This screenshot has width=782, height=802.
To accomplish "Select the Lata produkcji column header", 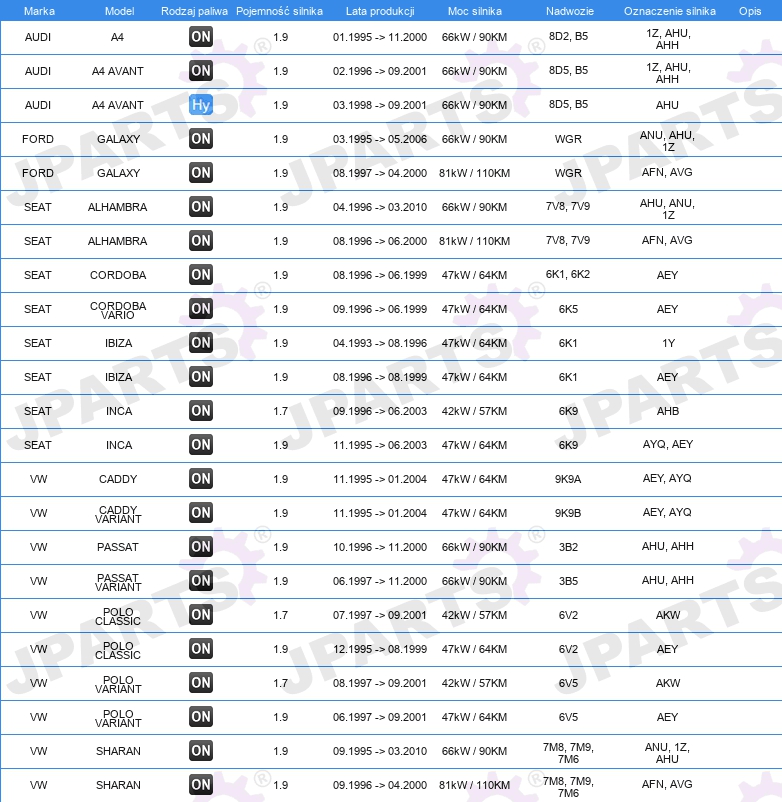I will 380,11.
